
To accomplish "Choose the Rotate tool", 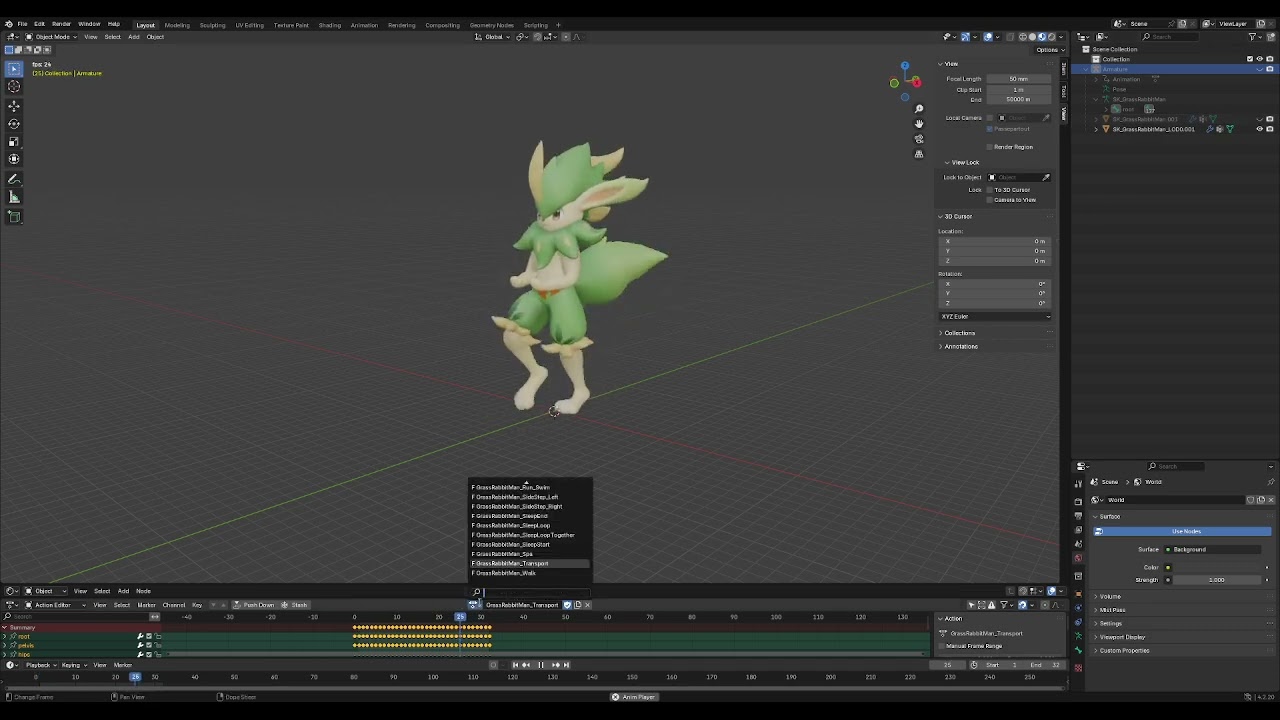I will point(14,124).
